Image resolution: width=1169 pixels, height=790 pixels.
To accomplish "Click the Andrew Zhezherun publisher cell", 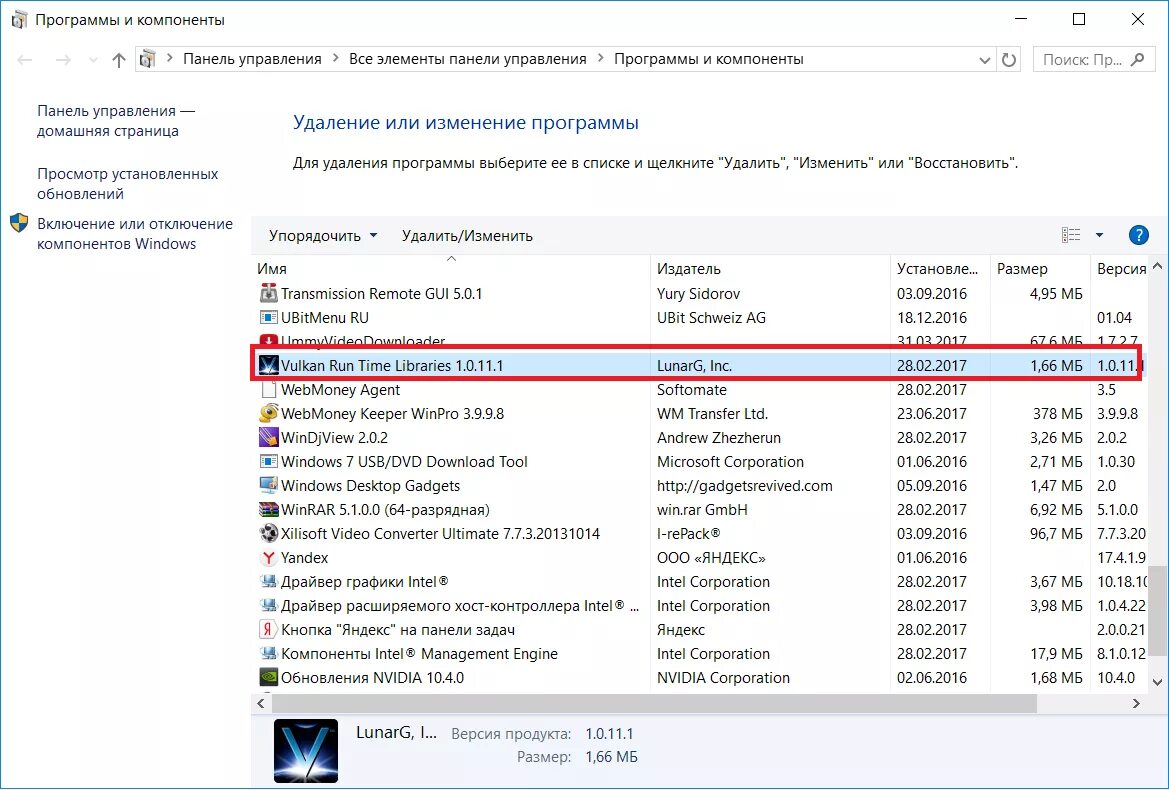I will (719, 437).
